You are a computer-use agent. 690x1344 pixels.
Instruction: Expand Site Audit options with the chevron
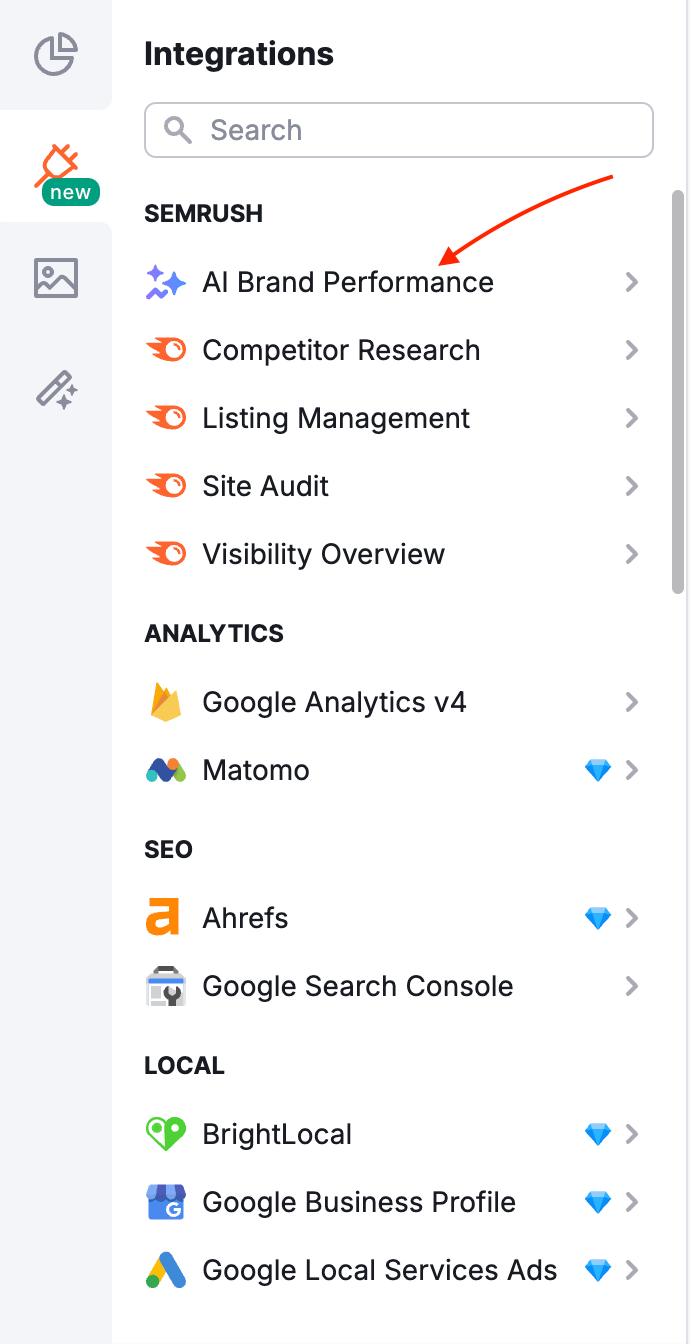632,486
